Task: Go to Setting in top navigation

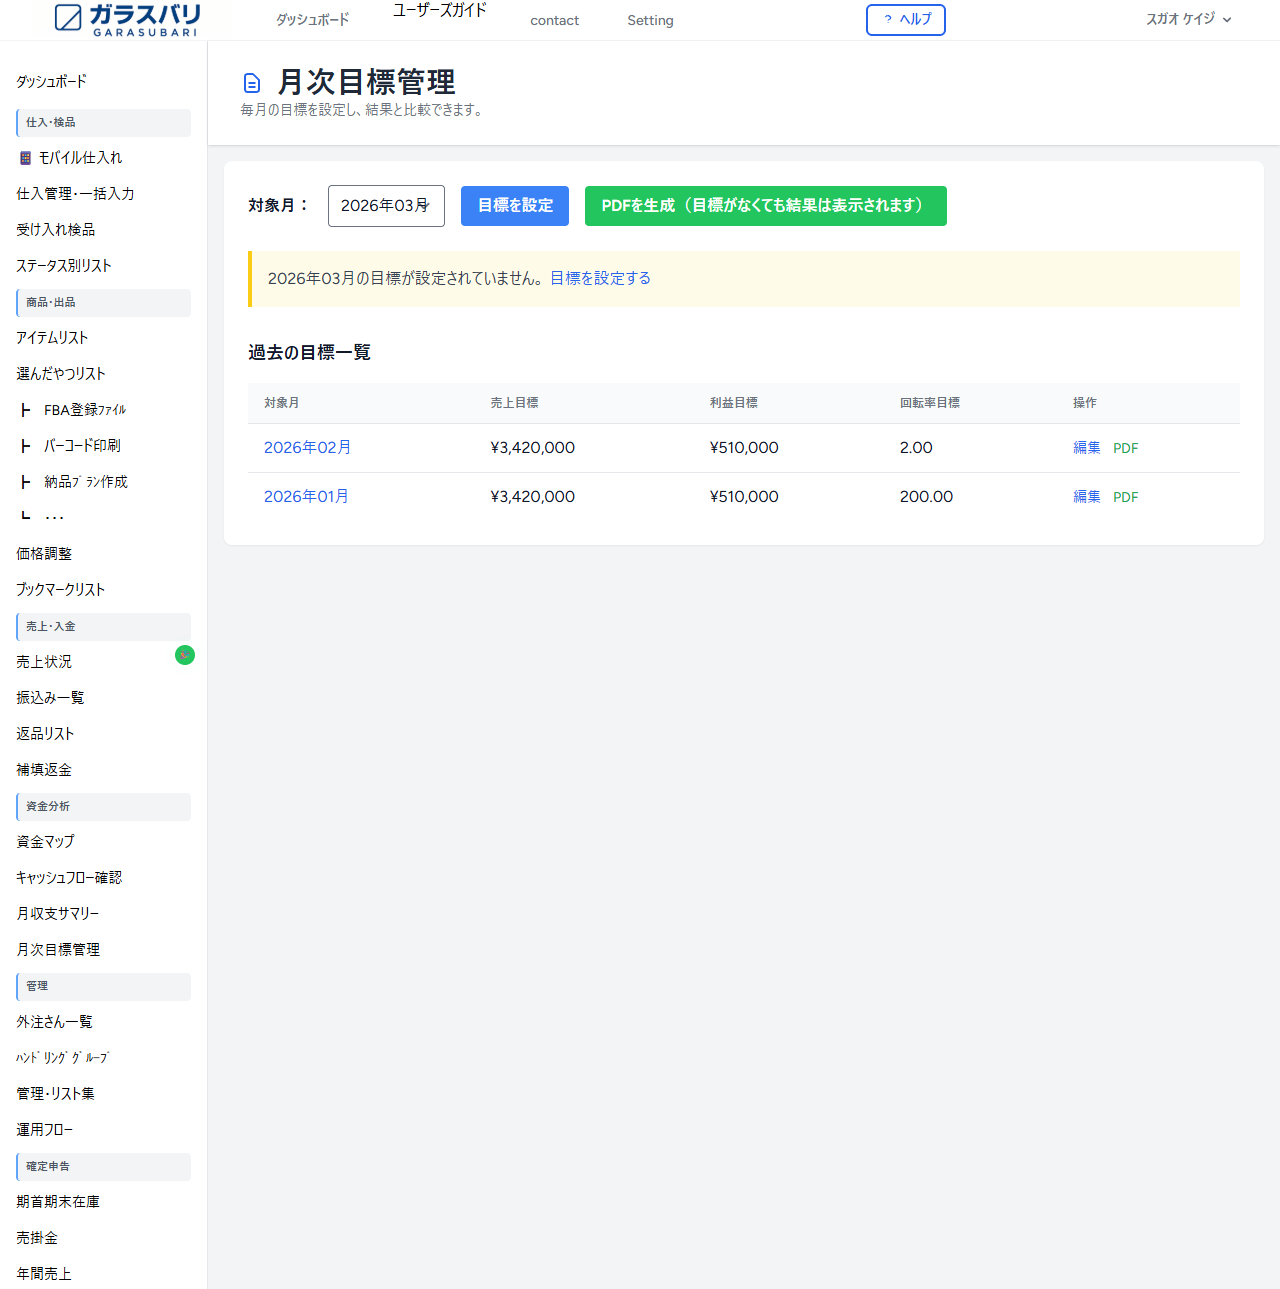Action: 650,20
